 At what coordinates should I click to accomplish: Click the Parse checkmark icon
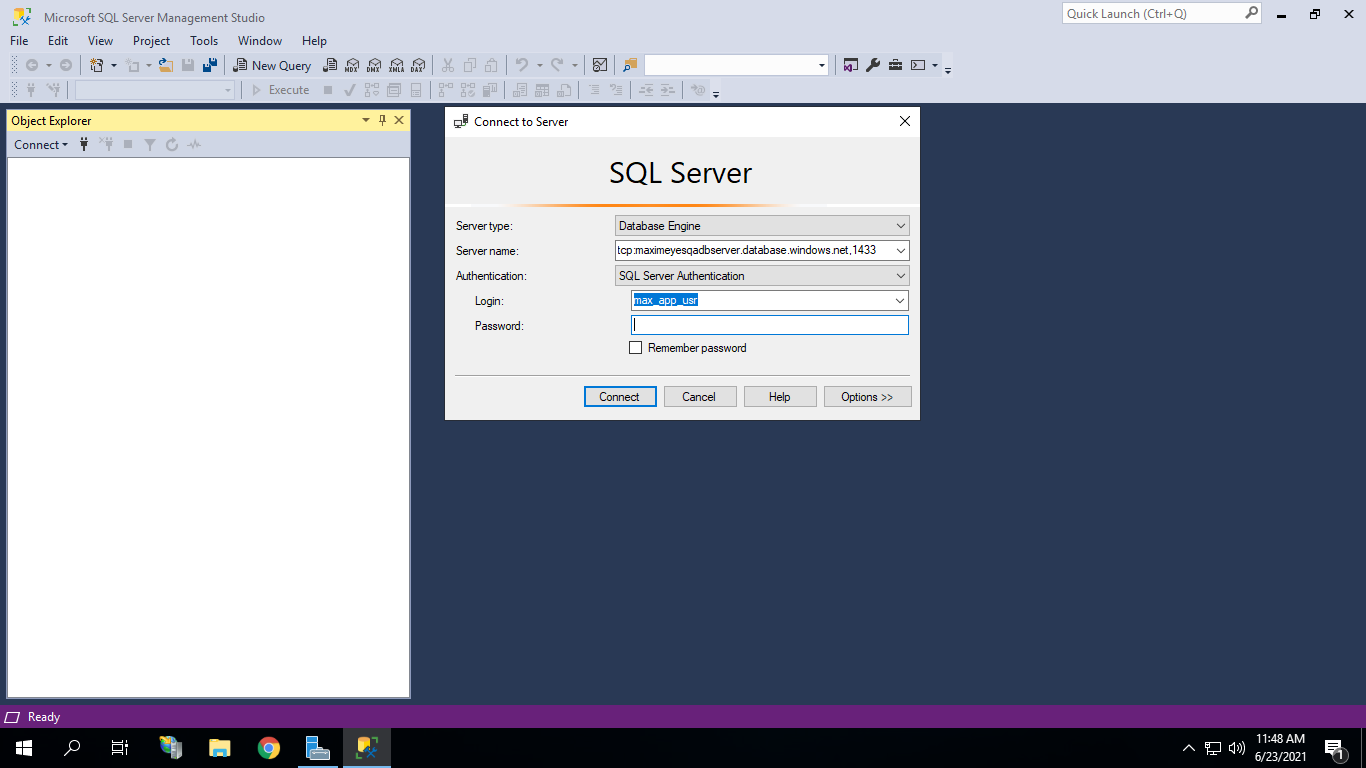350,90
